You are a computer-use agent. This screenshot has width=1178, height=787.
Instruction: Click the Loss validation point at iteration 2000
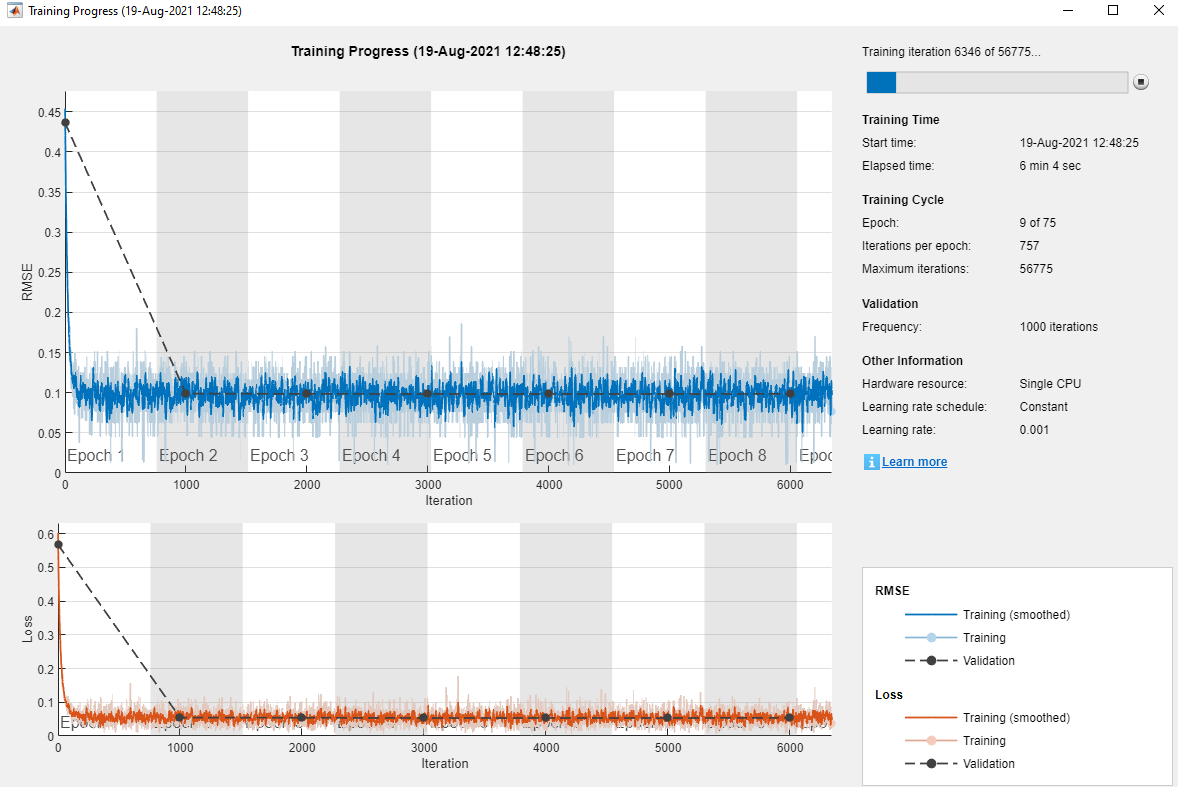coord(302,718)
